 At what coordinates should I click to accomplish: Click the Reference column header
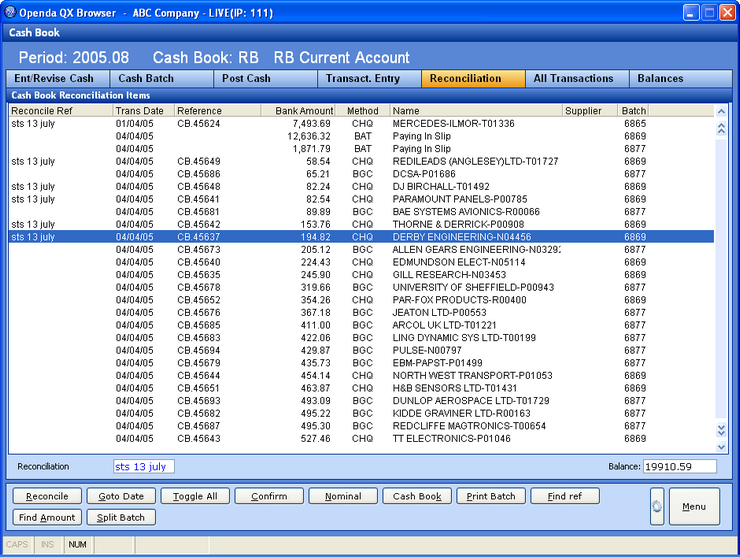[218, 110]
